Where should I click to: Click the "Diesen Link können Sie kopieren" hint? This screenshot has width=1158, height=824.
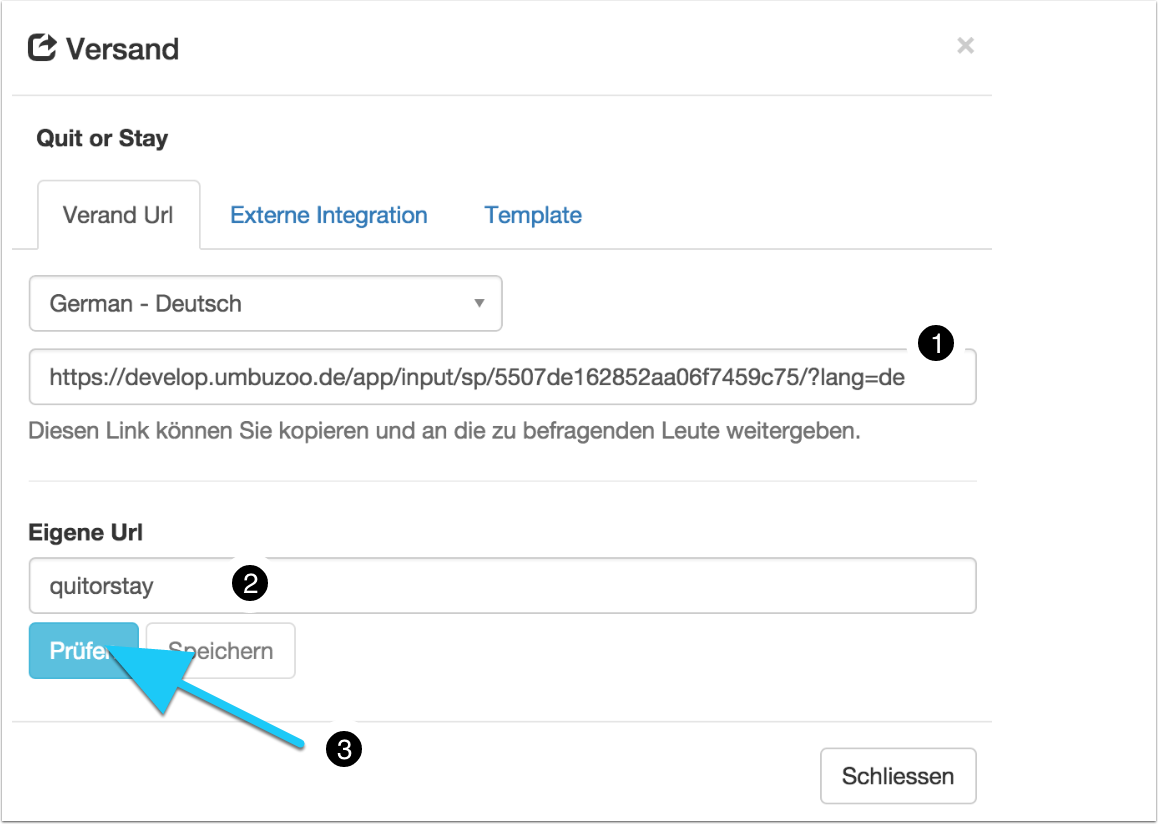(444, 432)
